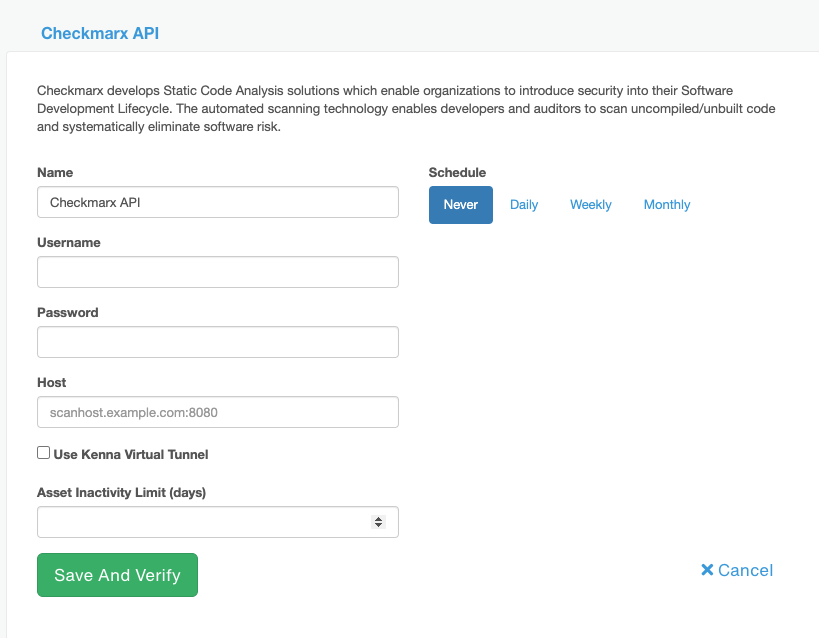819x638 pixels.
Task: Click the Use Kenna Virtual Tunnel label
Action: click(130, 454)
